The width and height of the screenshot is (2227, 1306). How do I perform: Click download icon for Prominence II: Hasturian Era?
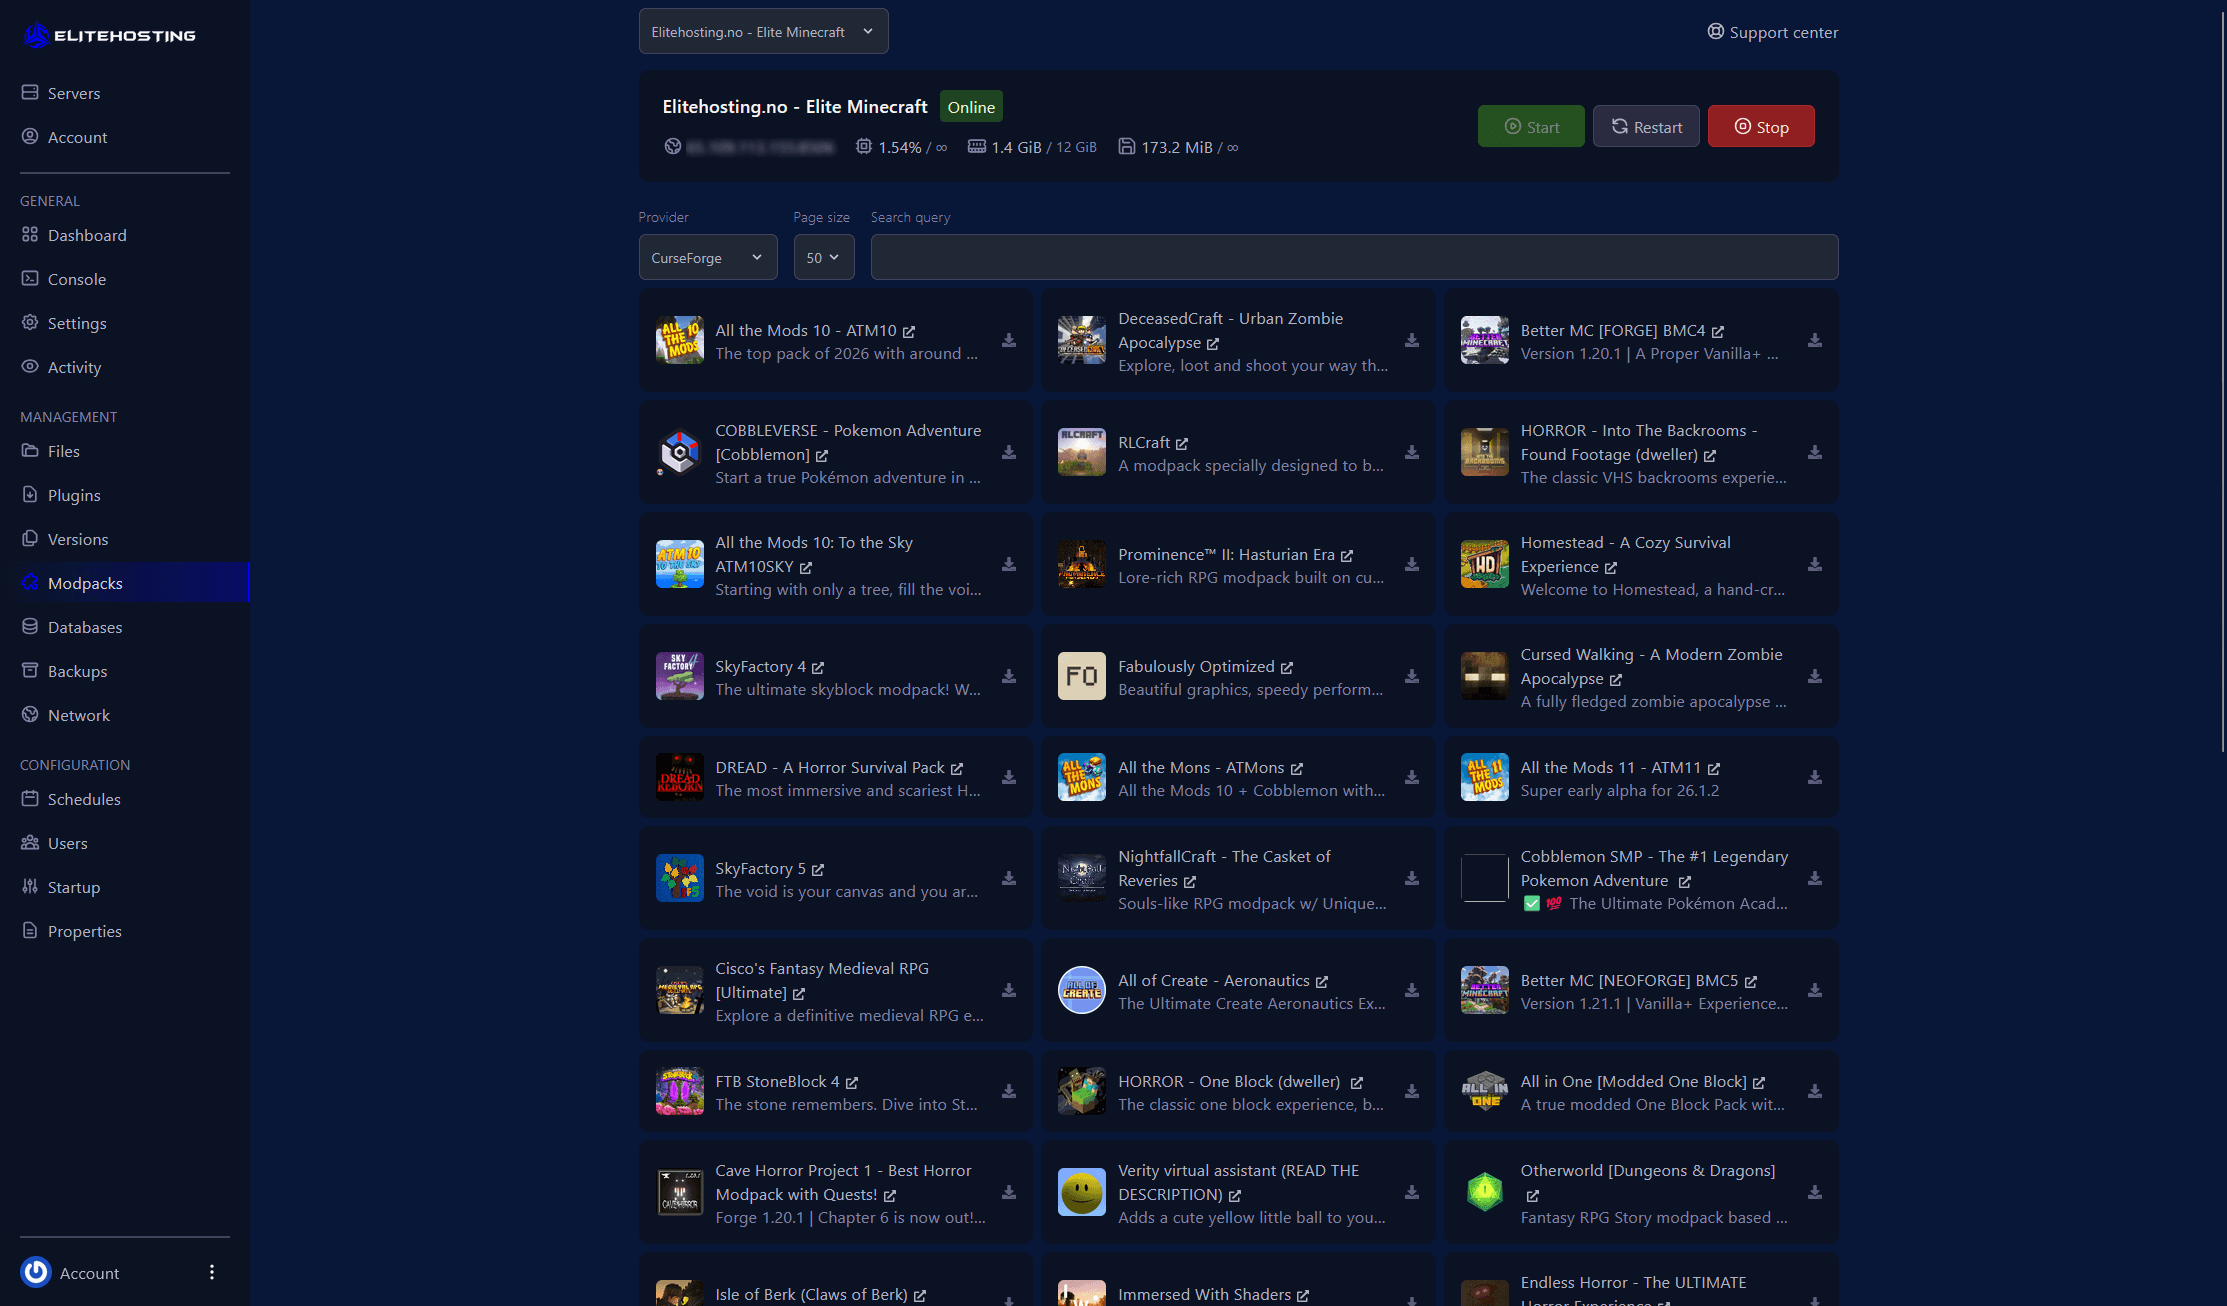pos(1412,565)
